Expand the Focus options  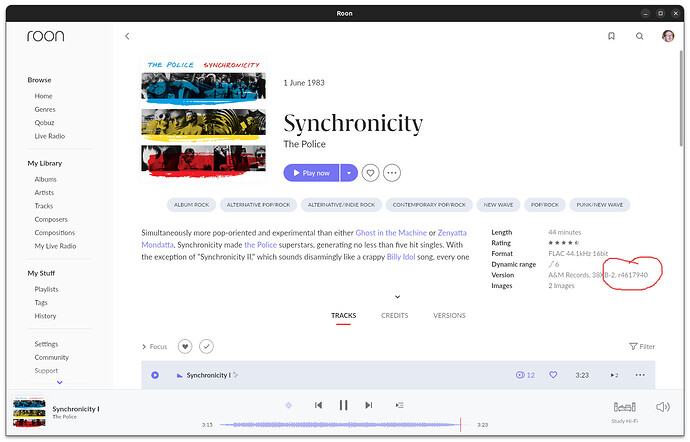[x=154, y=347]
